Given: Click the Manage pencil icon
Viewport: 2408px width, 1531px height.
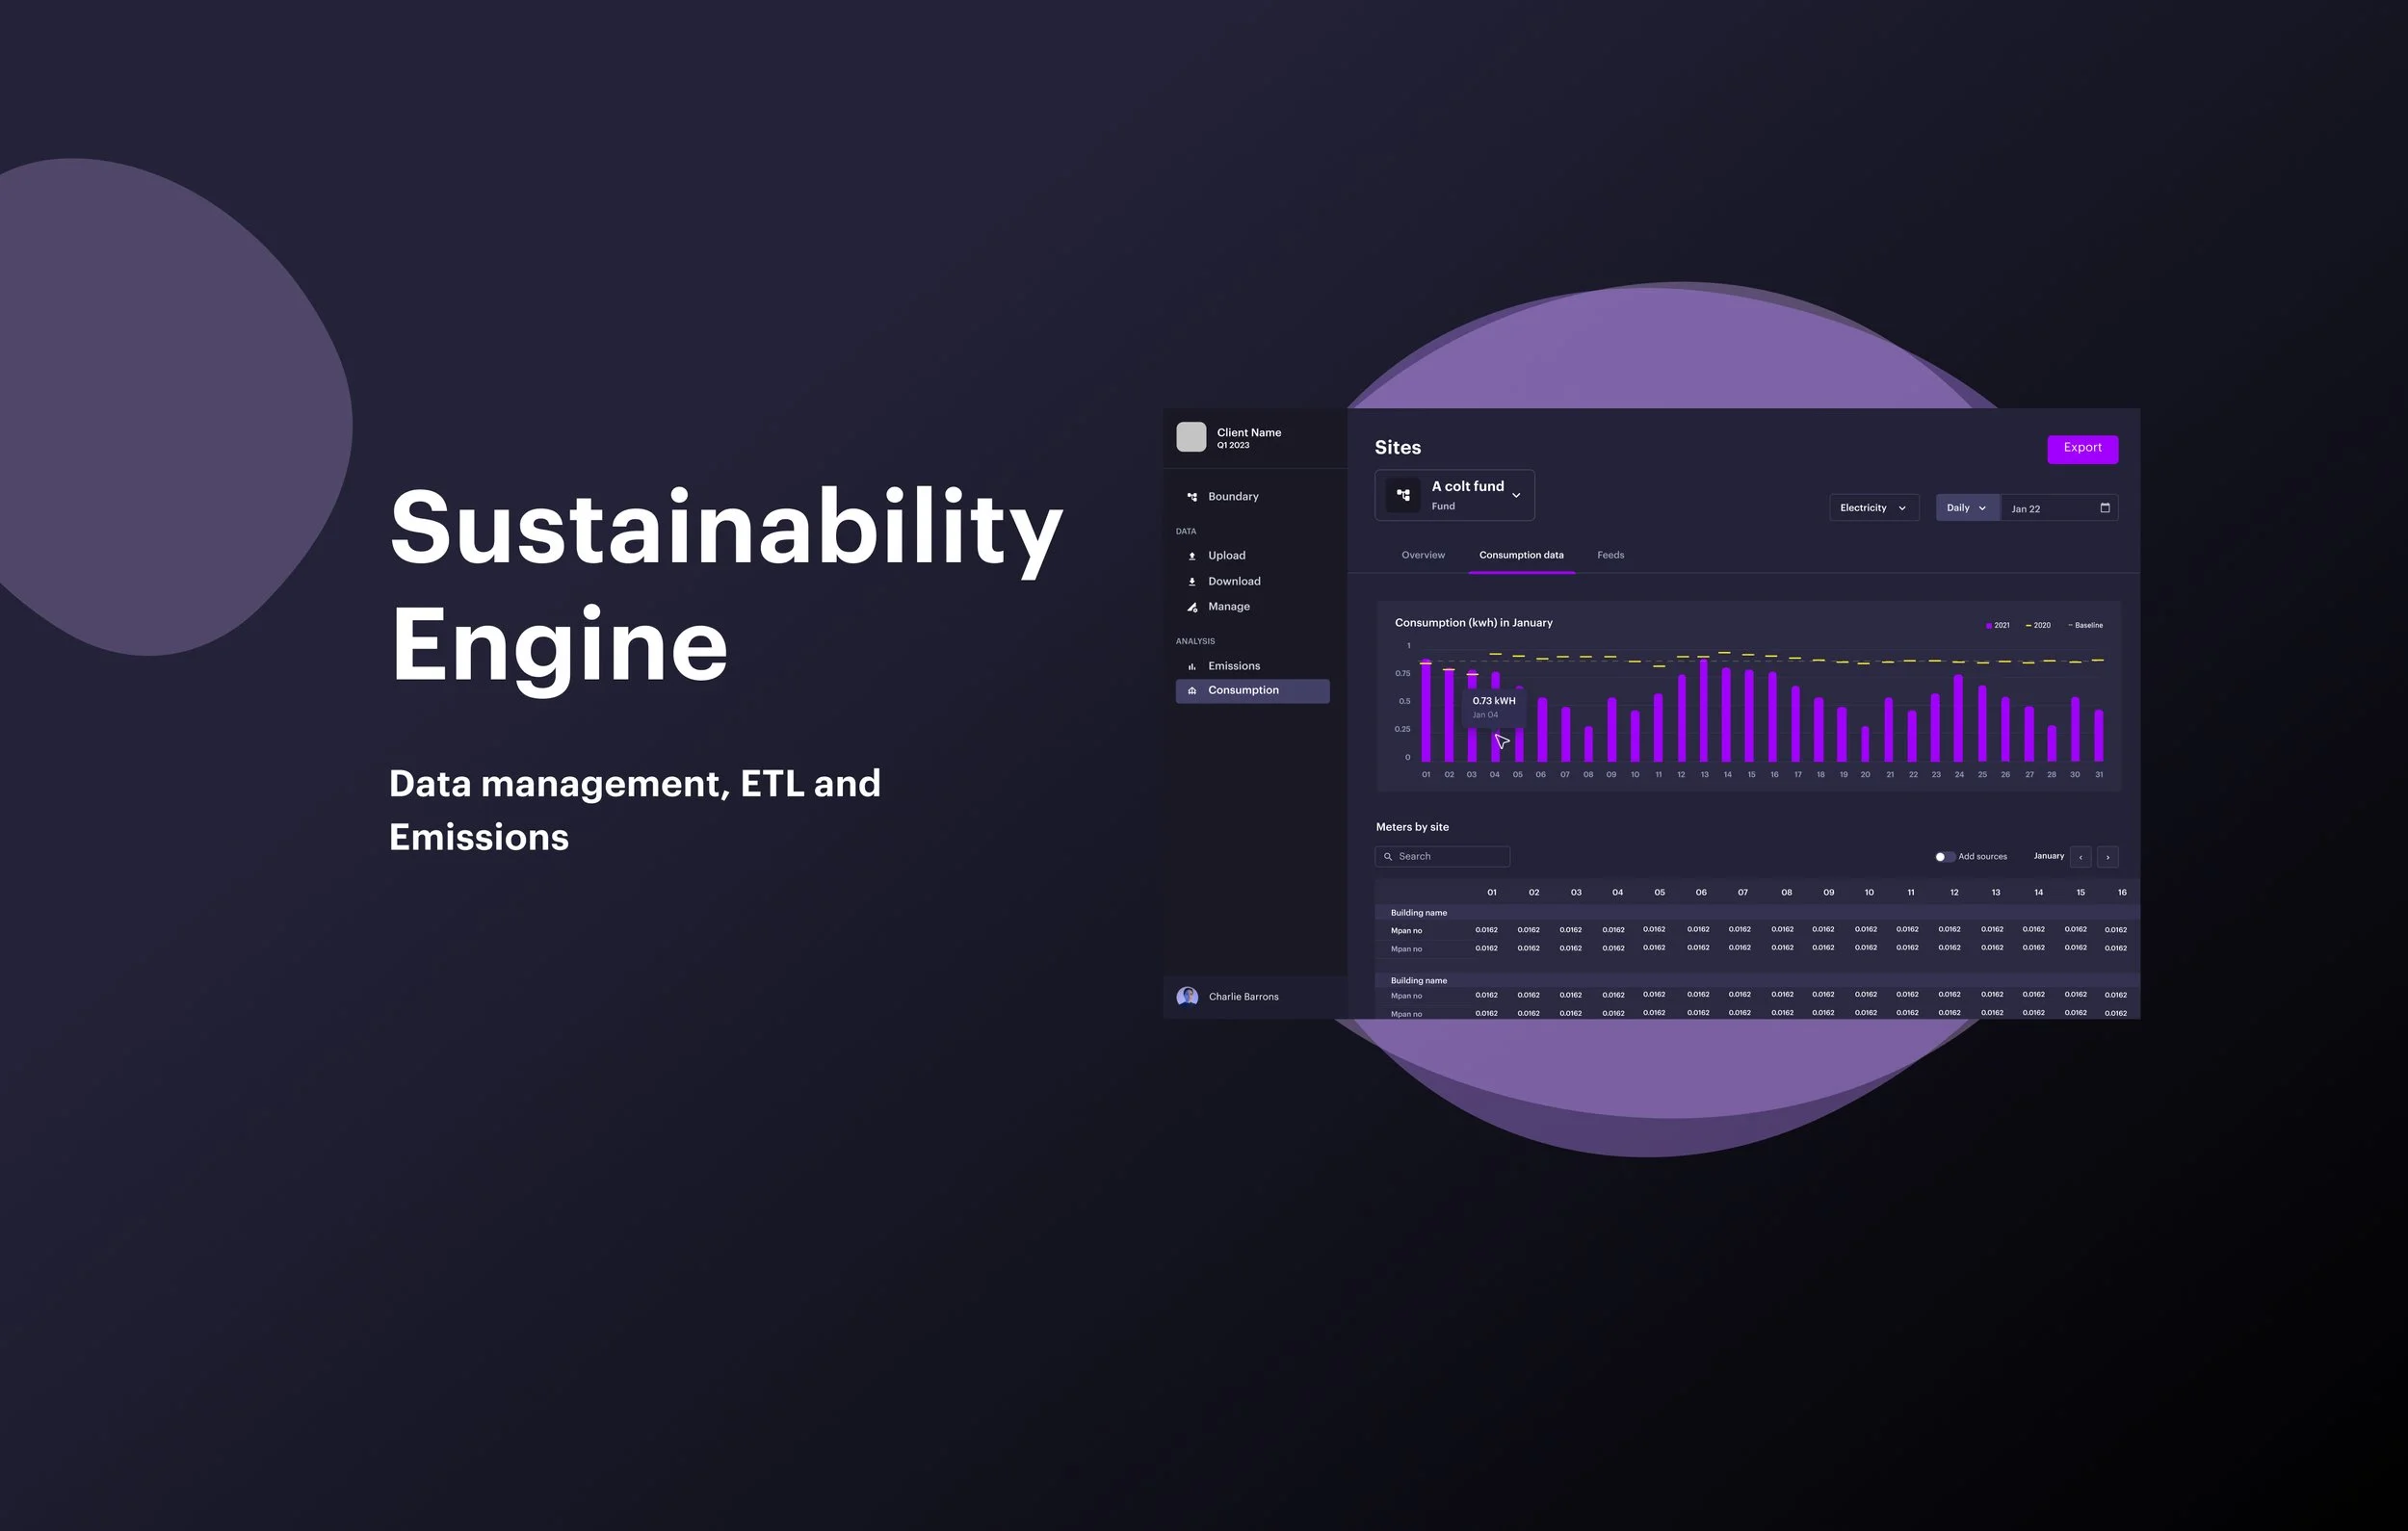Looking at the screenshot, I should pyautogui.click(x=1192, y=607).
